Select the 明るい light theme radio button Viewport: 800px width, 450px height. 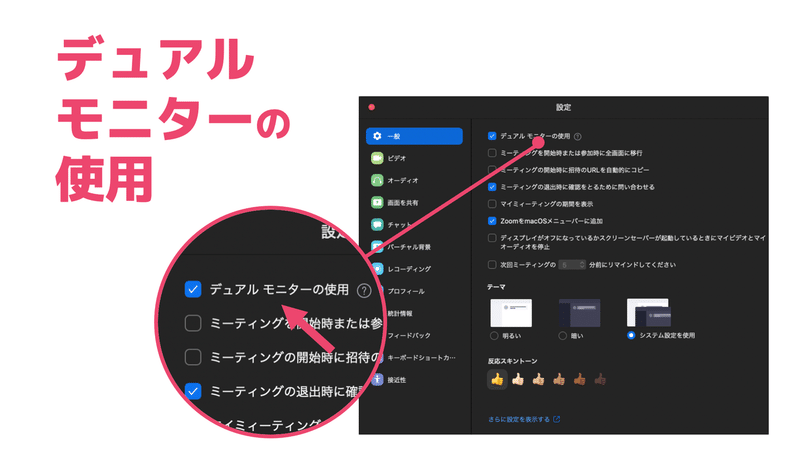494,336
